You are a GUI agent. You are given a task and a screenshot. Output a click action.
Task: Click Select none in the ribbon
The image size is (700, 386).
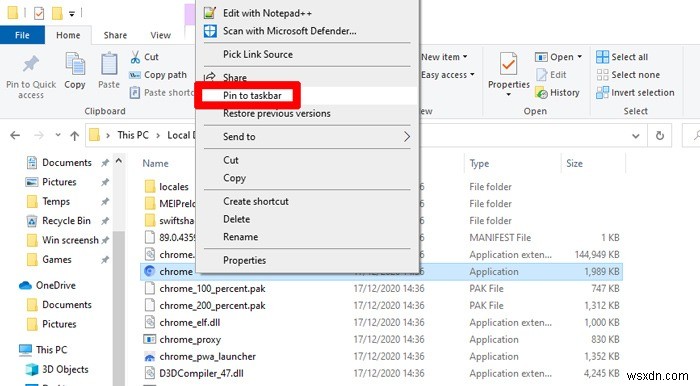point(628,75)
